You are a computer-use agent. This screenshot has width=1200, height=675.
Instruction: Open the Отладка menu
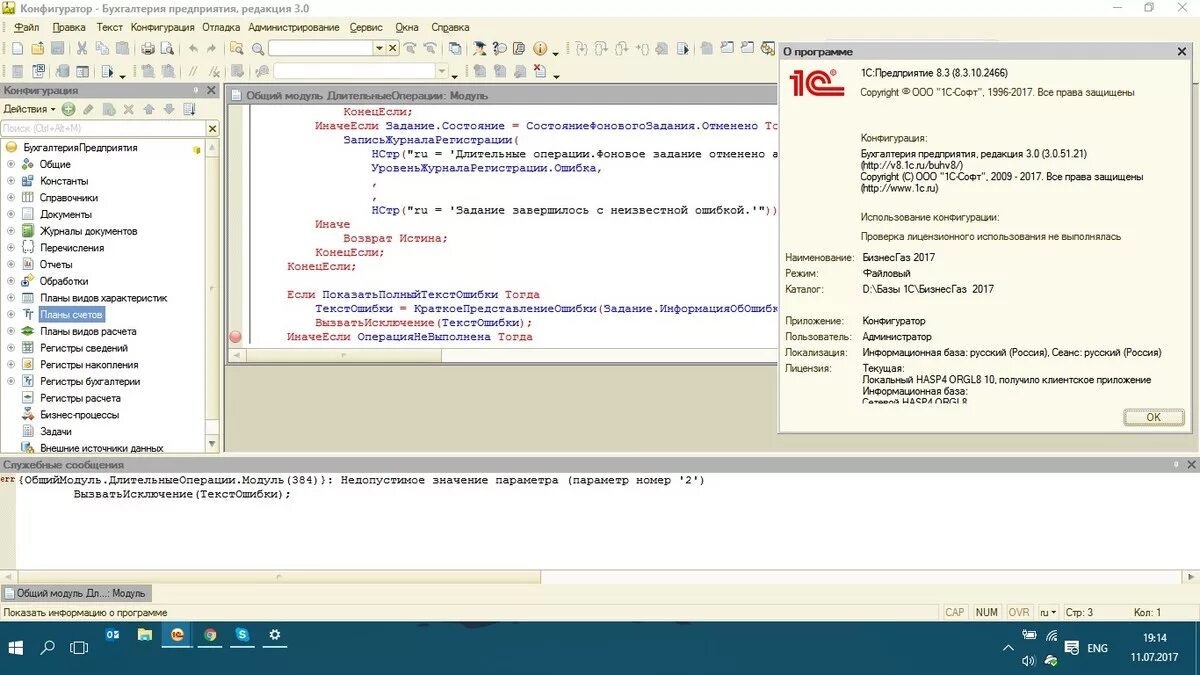[221, 27]
